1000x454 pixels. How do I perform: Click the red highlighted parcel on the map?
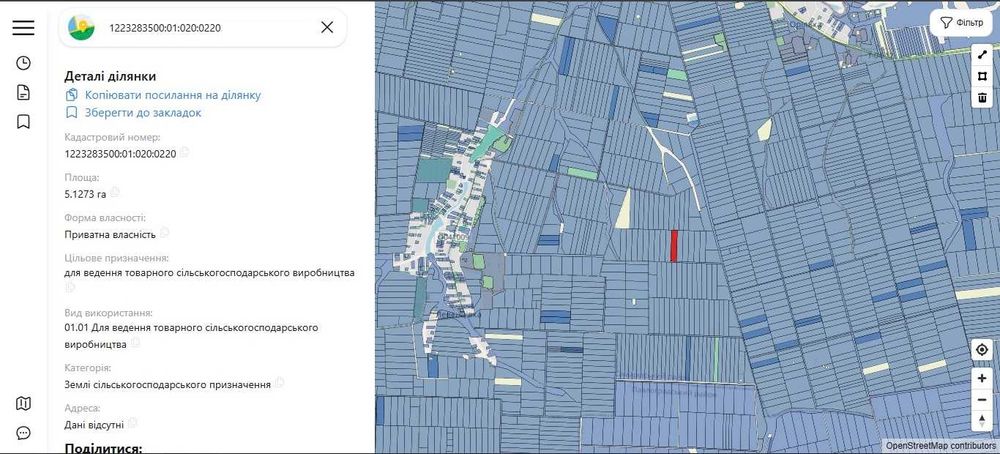click(673, 246)
